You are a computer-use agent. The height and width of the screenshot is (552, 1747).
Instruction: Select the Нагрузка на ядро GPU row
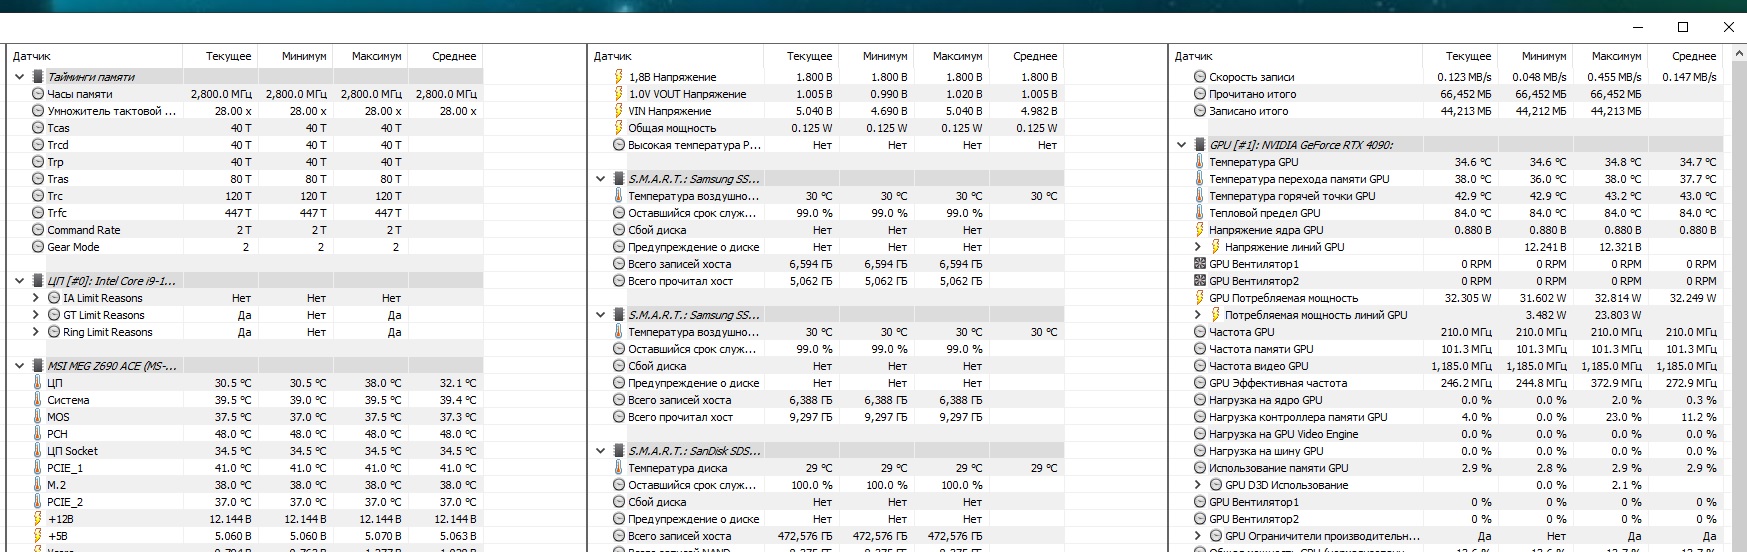click(1447, 400)
